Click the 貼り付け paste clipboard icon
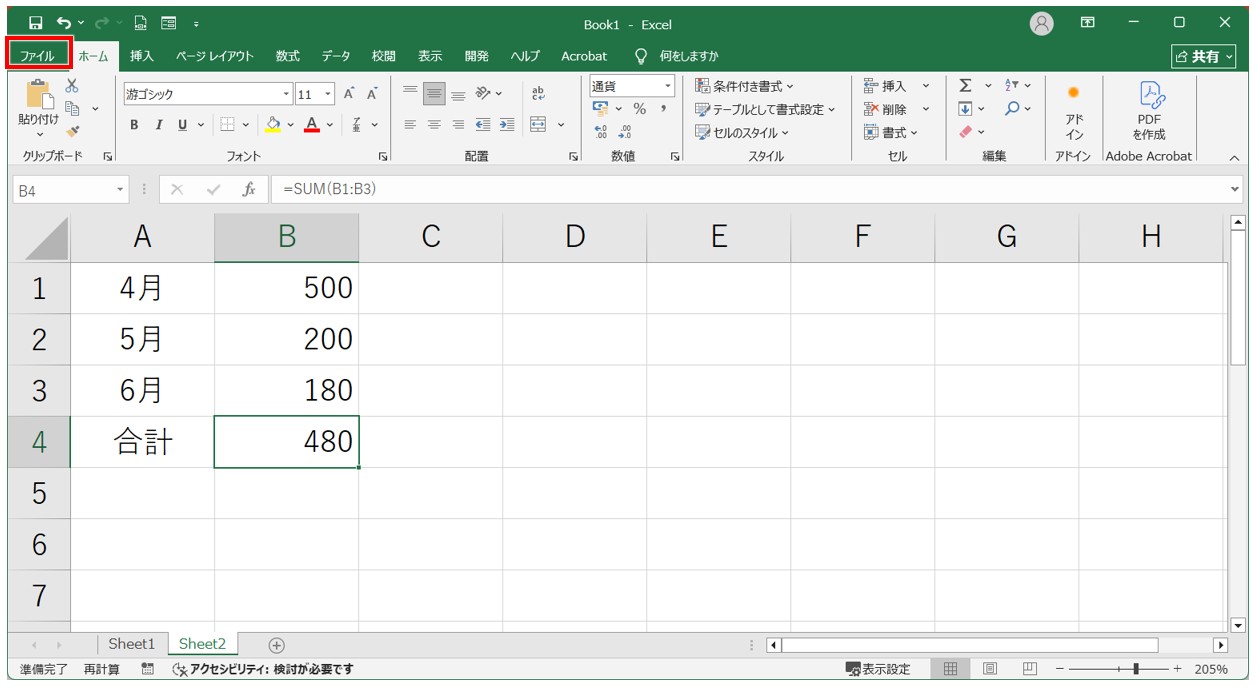Viewport: 1256px width, 688px height. pyautogui.click(x=39, y=94)
